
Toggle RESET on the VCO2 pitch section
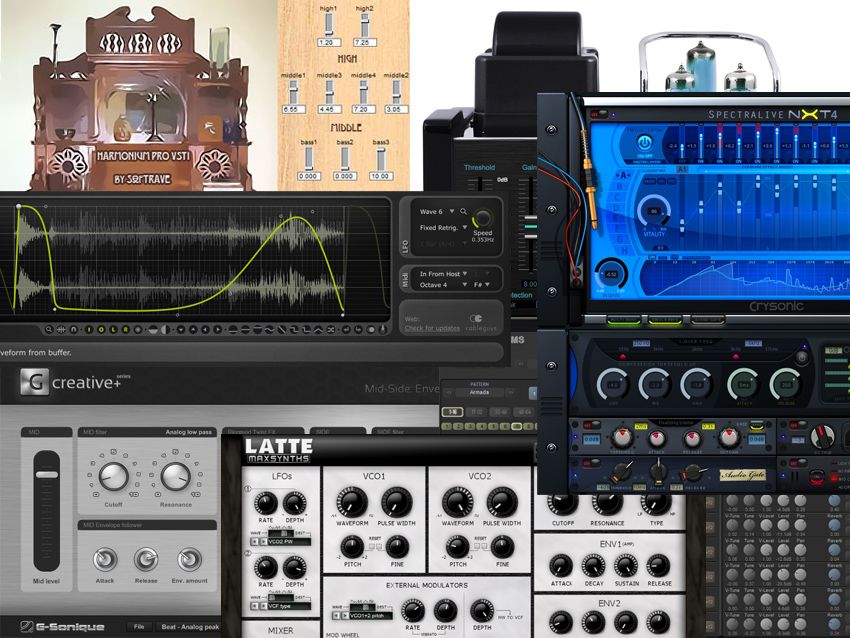481,546
